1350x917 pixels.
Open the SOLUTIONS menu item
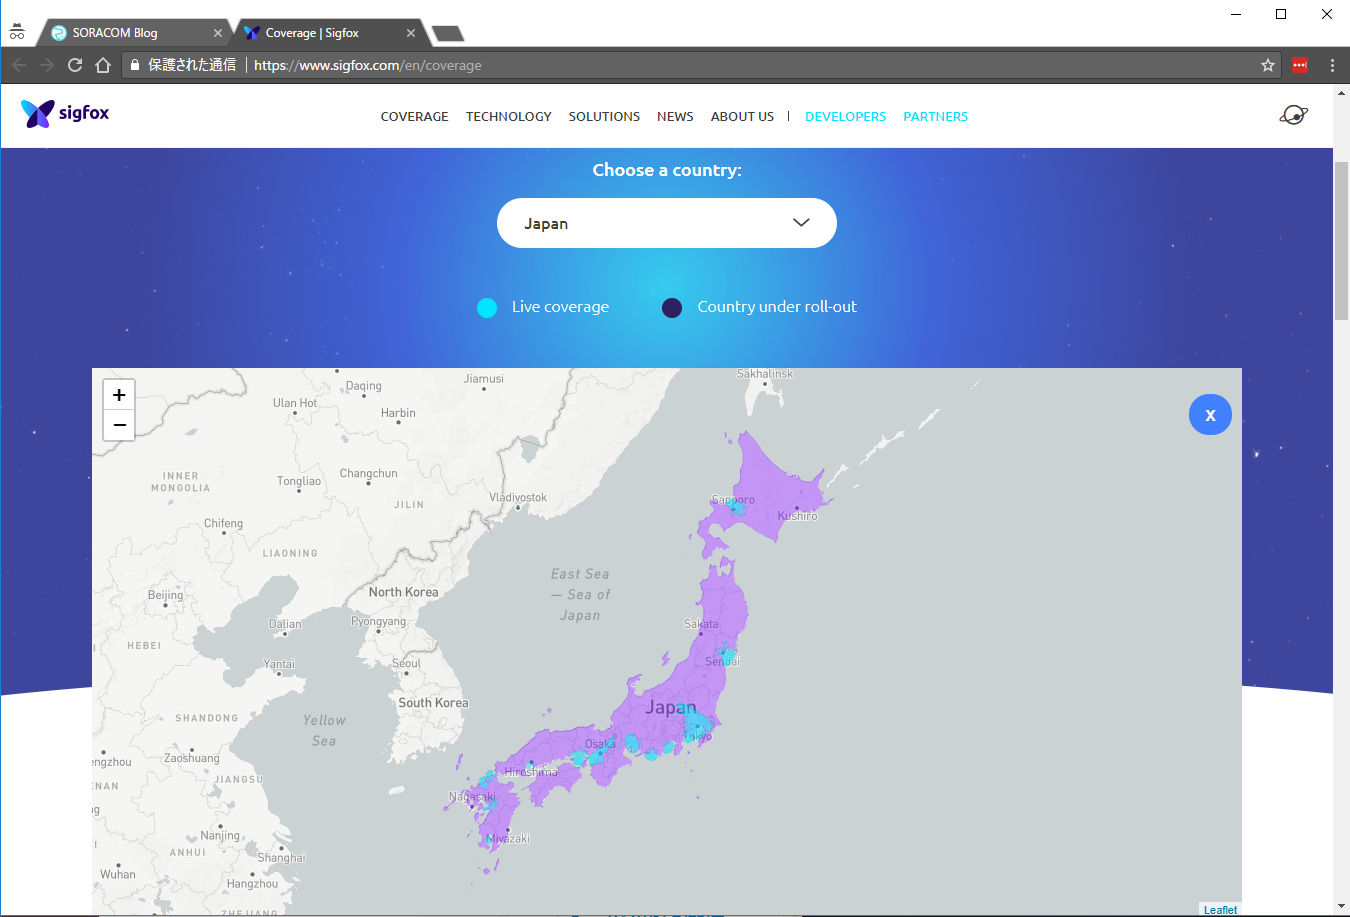point(604,117)
